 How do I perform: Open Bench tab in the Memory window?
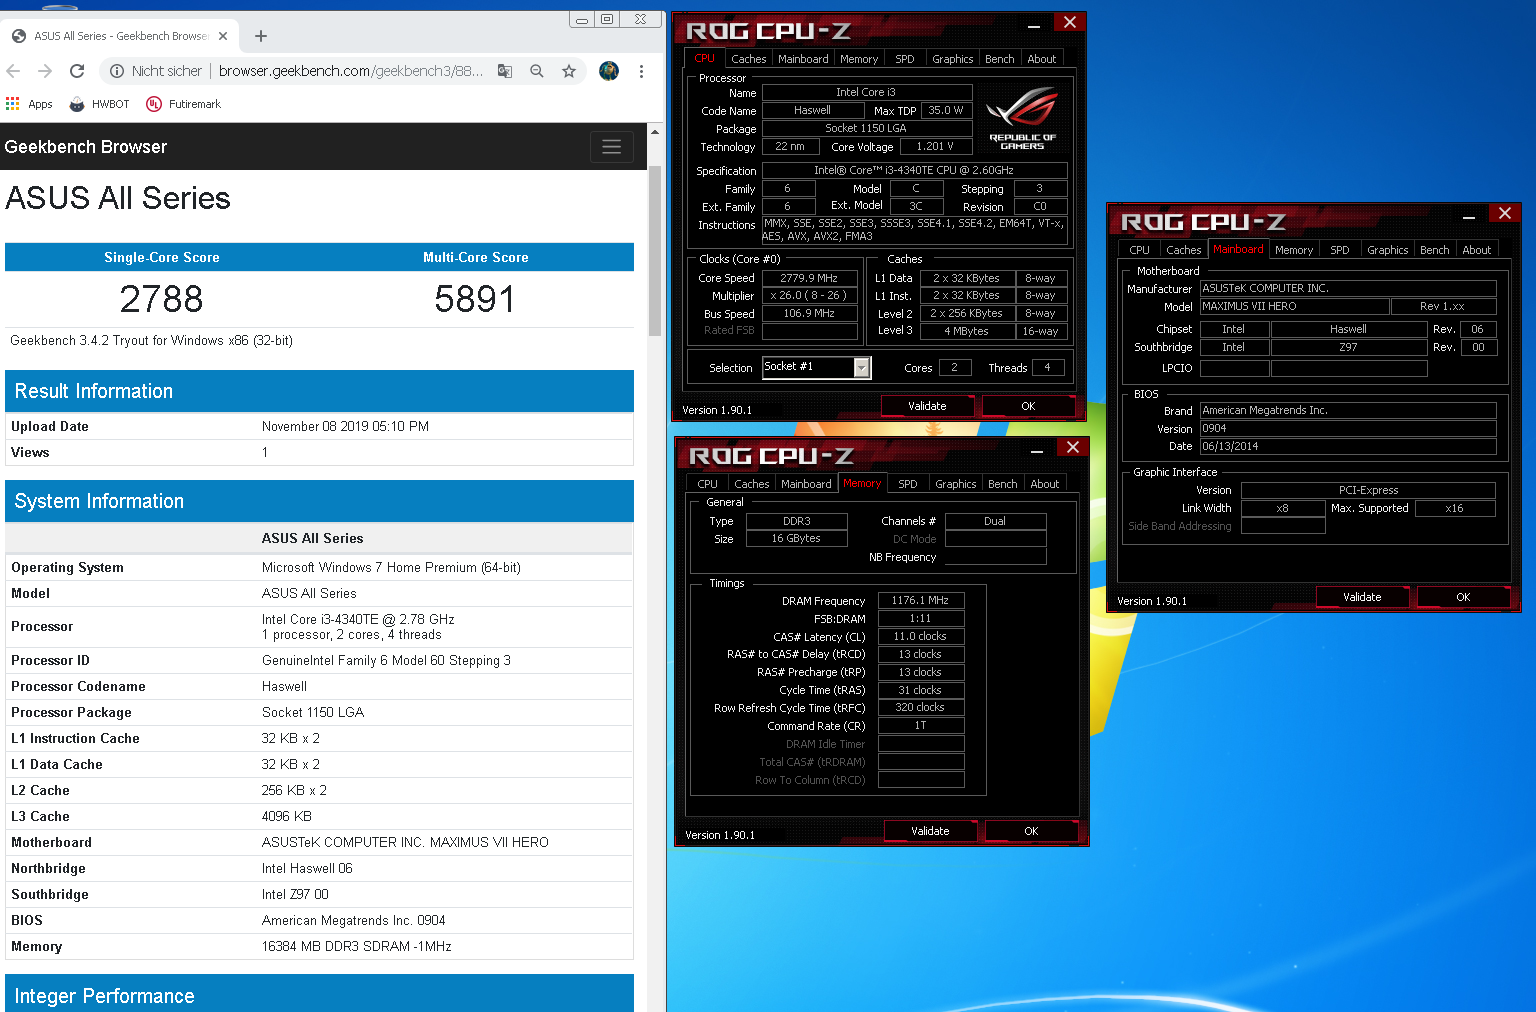point(1002,484)
